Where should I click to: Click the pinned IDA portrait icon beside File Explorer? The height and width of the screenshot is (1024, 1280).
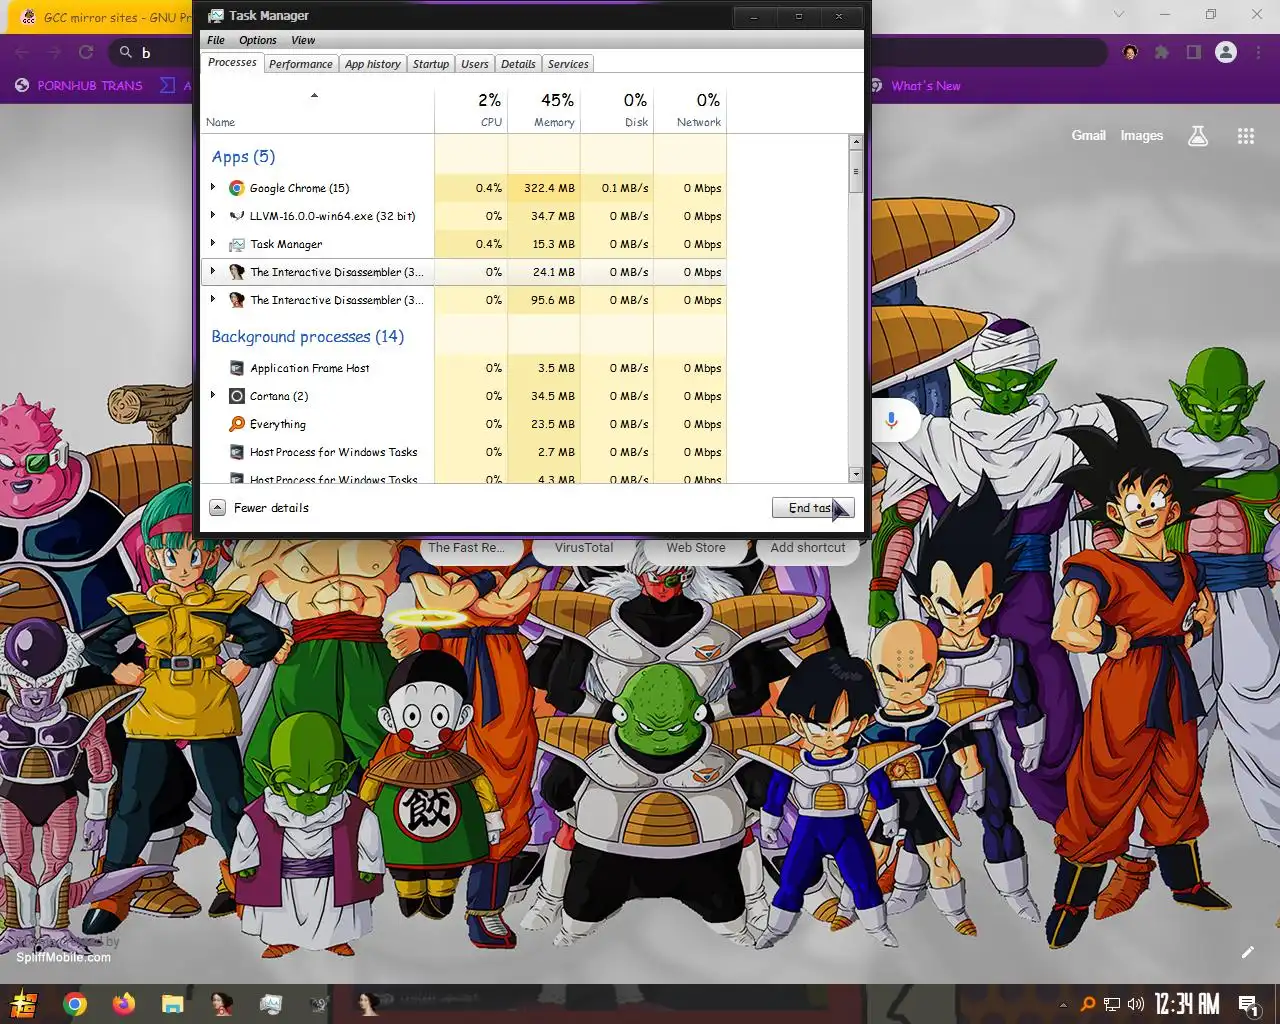tap(222, 1004)
